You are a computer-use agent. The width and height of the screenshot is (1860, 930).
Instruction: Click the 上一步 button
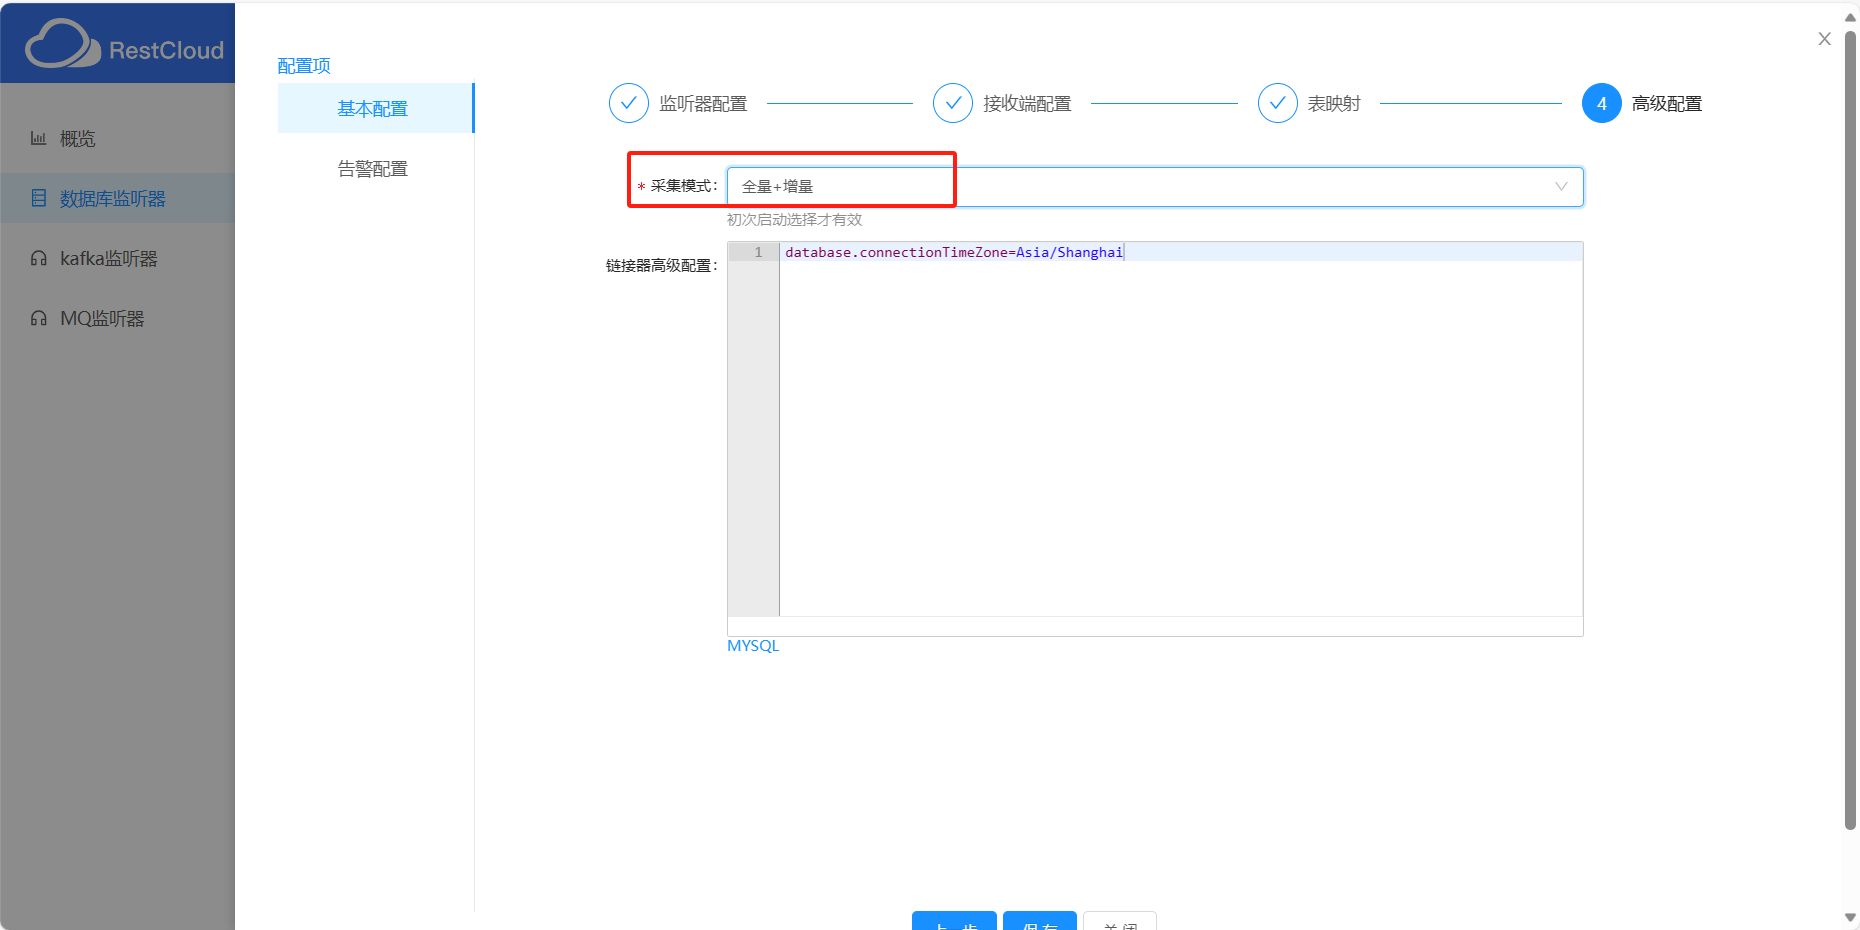[954, 922]
